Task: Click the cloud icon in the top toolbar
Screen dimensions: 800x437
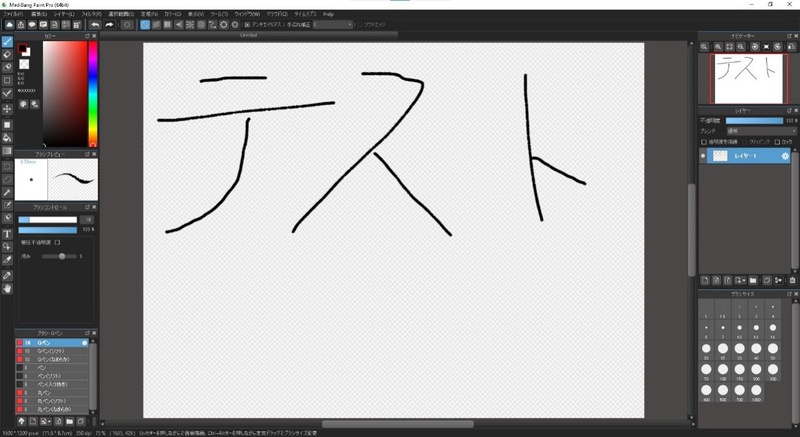Action: [x=10, y=24]
